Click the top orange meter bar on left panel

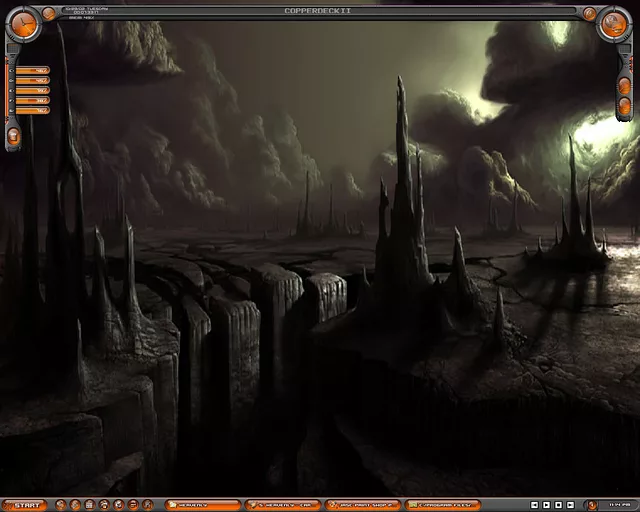[32, 70]
